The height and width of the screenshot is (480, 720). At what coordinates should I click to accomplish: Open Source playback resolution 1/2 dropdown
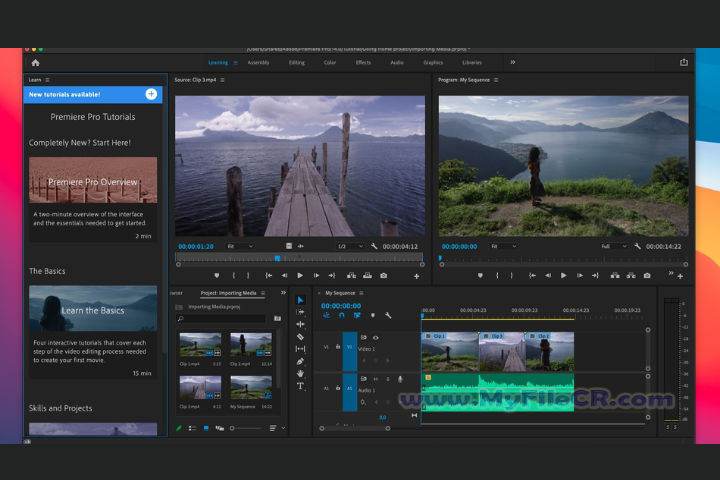(350, 246)
